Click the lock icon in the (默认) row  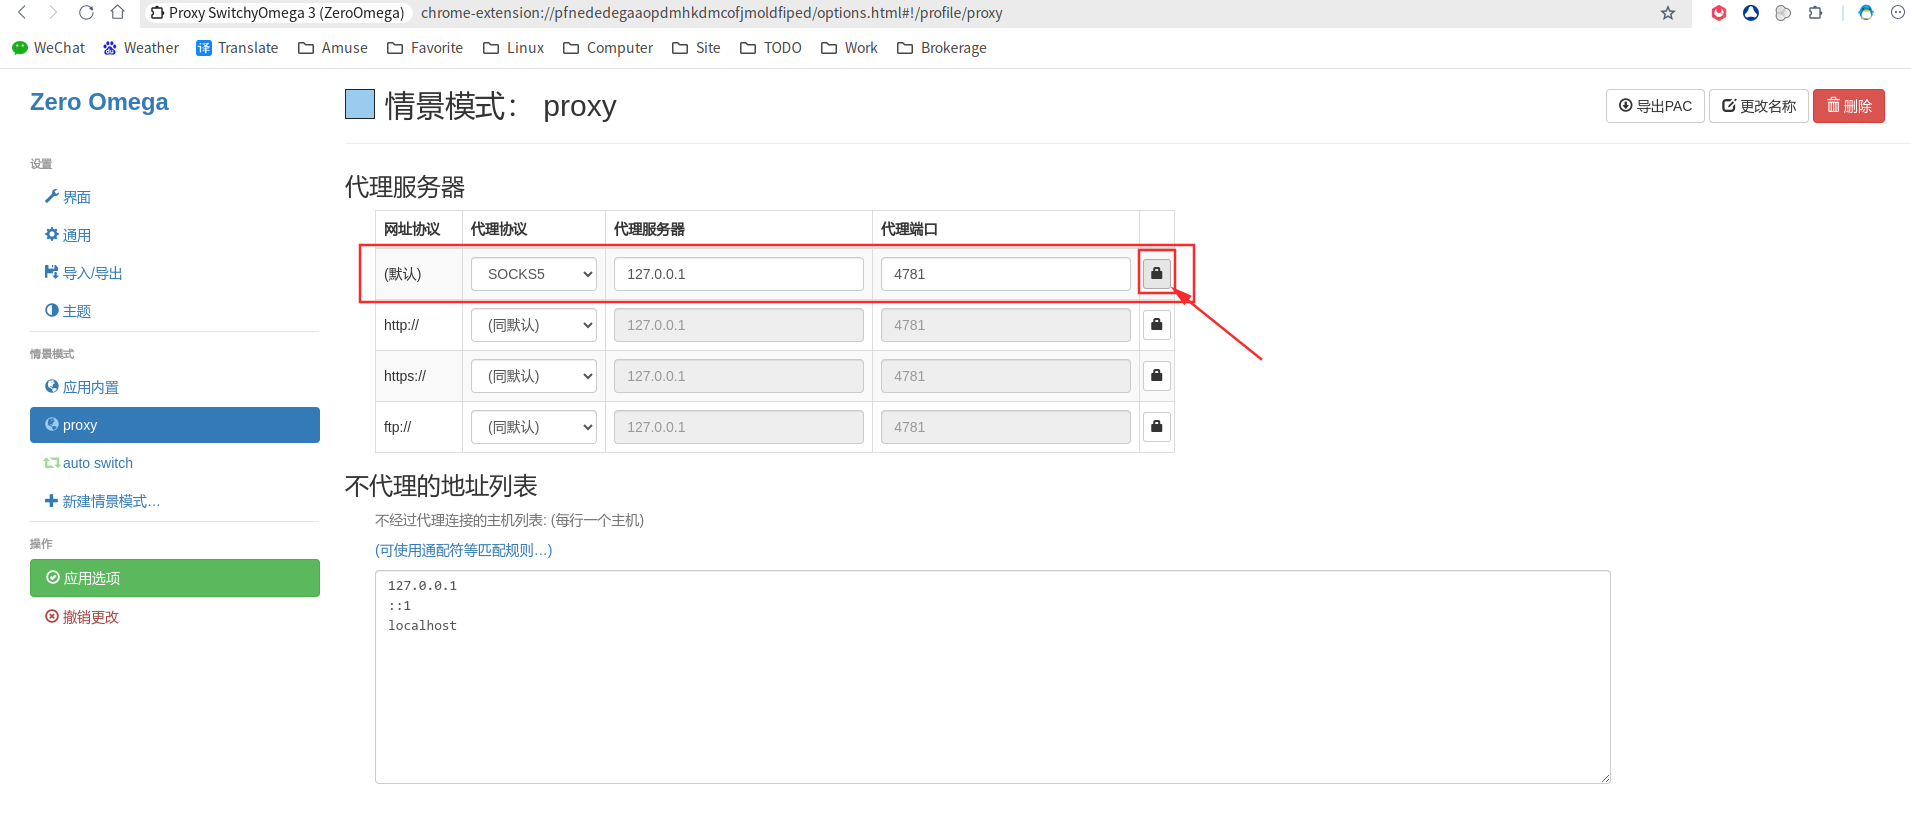(1157, 274)
